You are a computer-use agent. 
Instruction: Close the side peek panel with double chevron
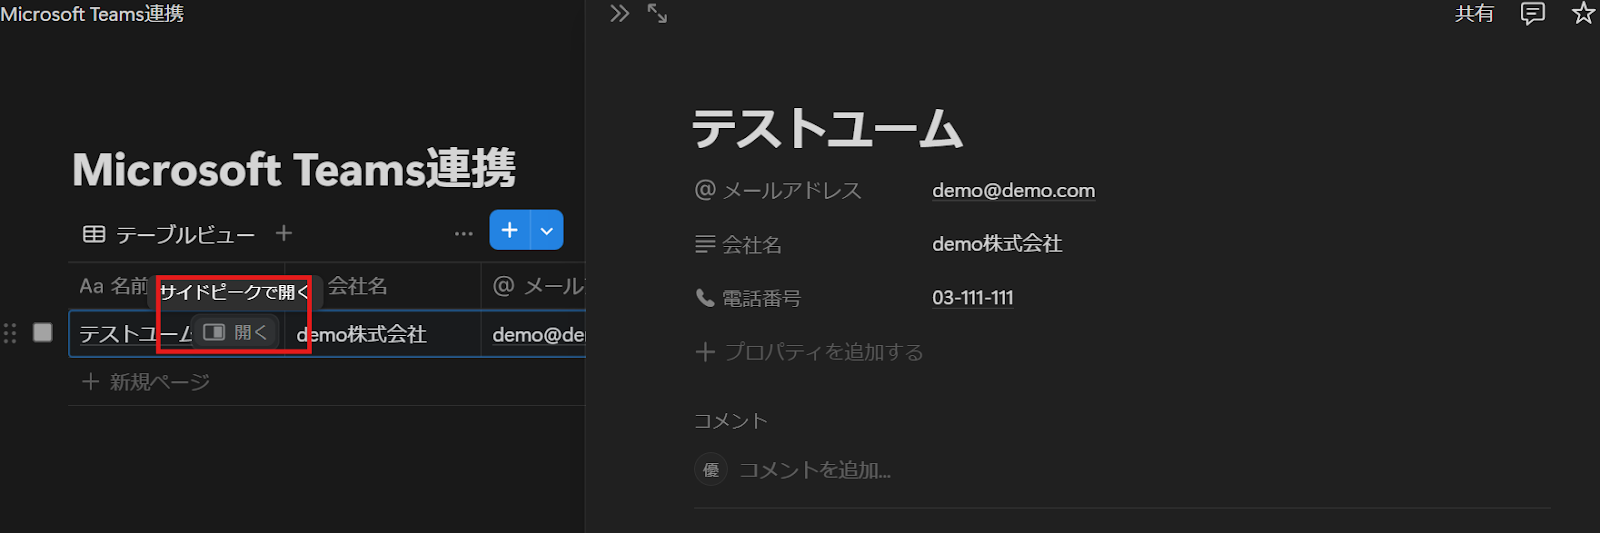pos(620,14)
